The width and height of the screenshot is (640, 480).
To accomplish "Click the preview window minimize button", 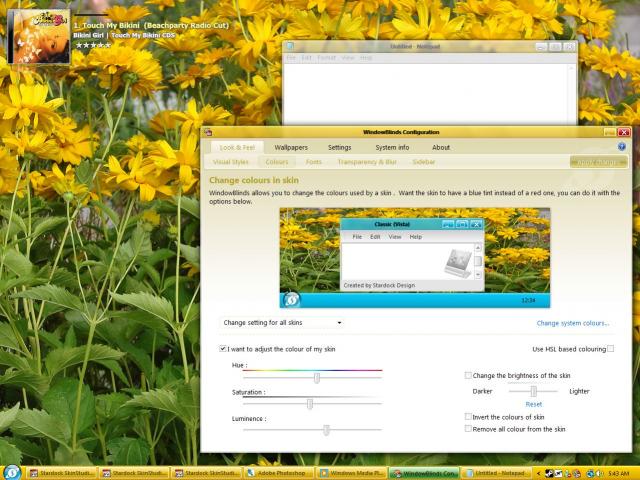I will [x=448, y=224].
